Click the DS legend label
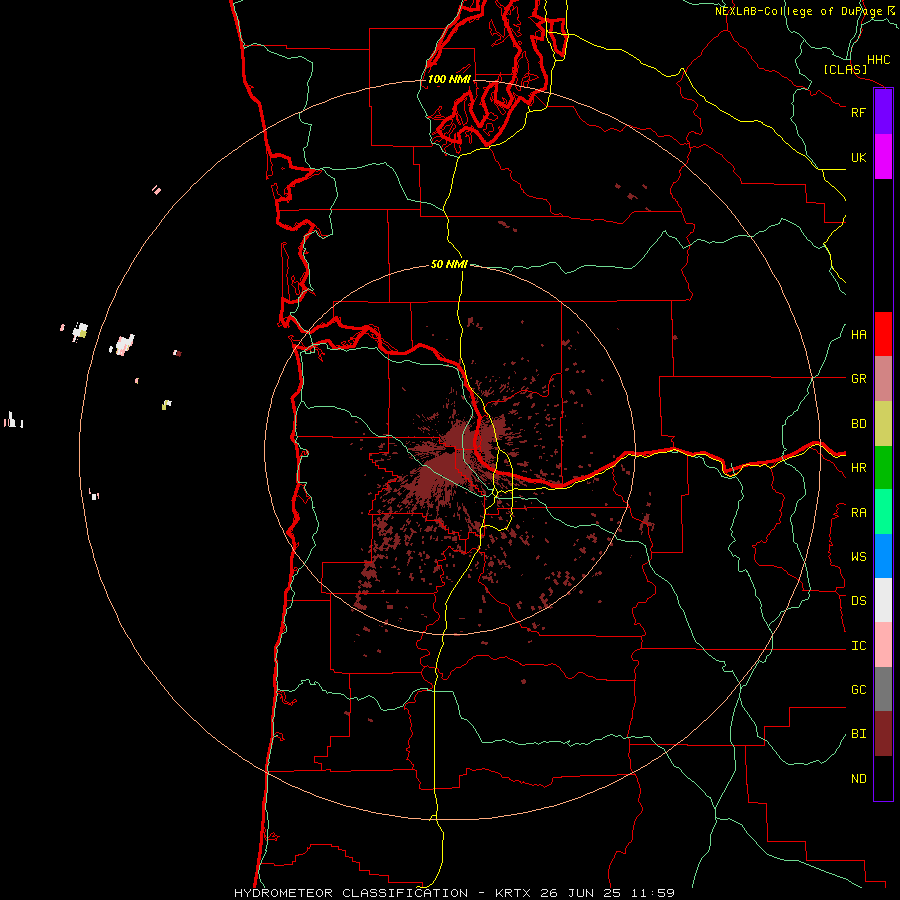The height and width of the screenshot is (900, 900). pyautogui.click(x=859, y=601)
